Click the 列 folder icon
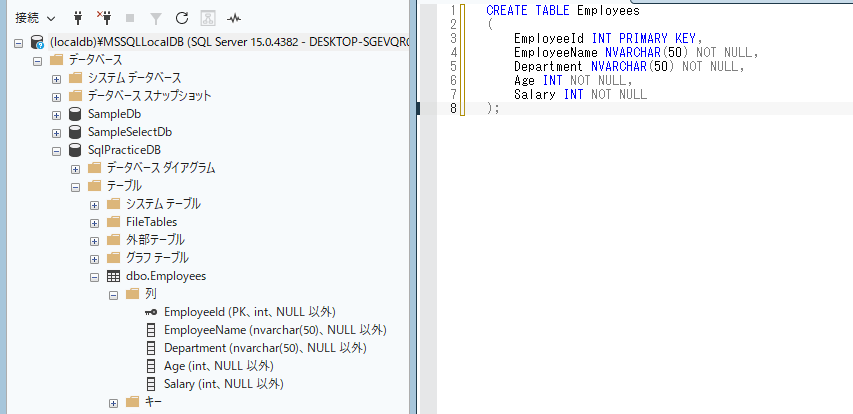This screenshot has height=414, width=853. (133, 294)
